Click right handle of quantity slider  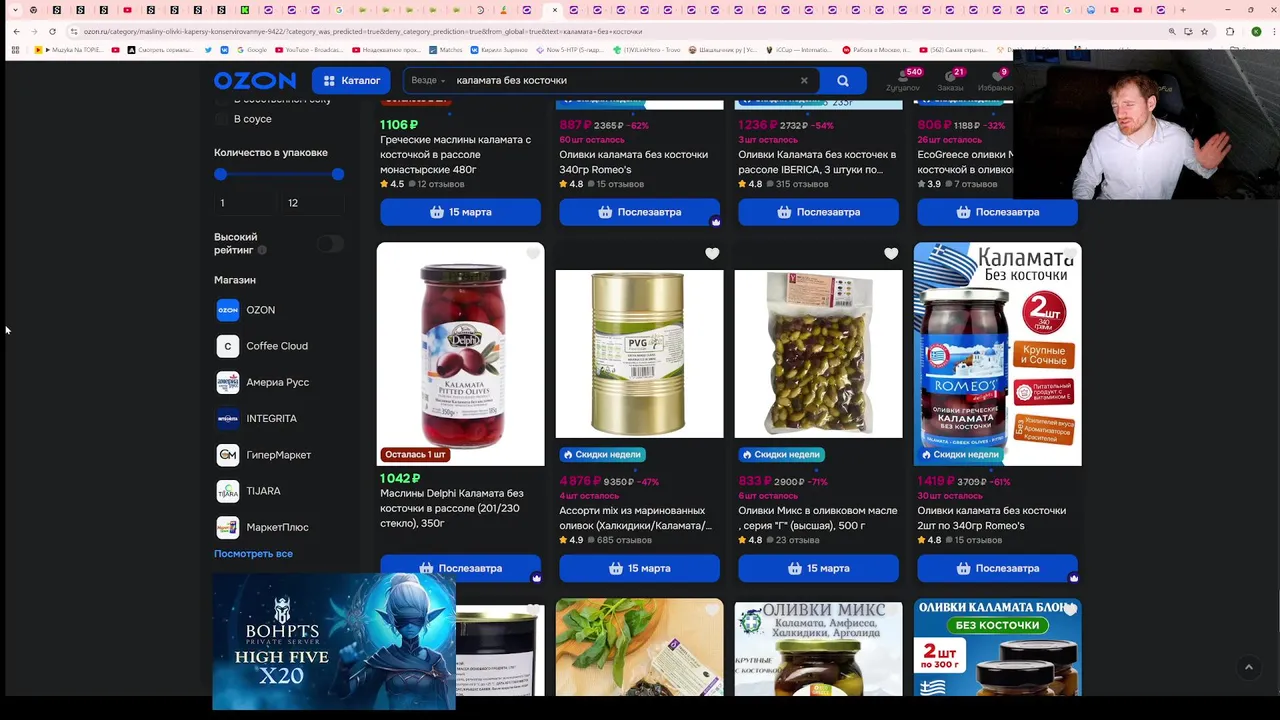pyautogui.click(x=338, y=174)
